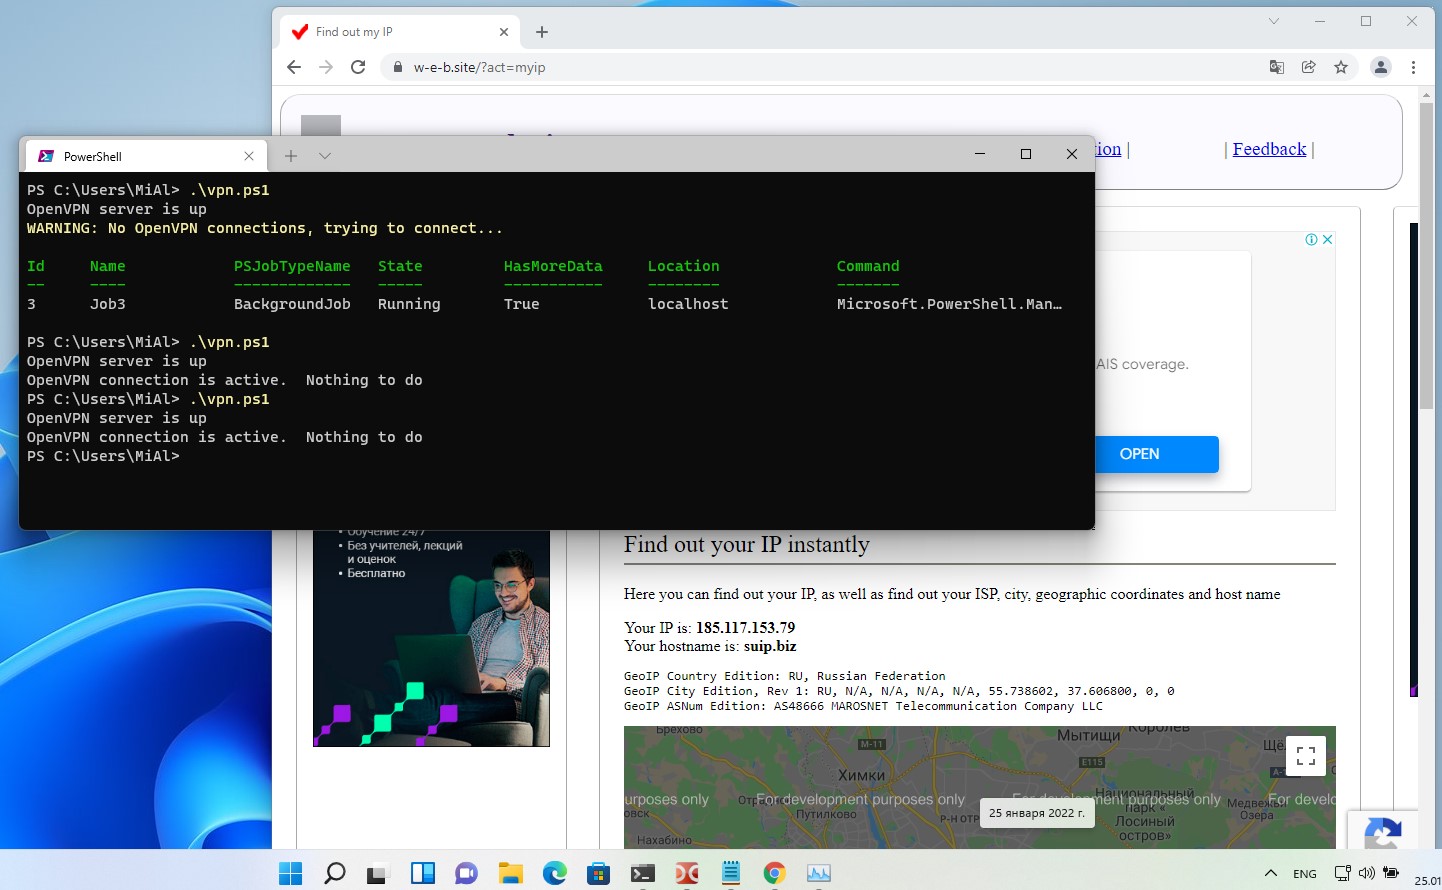Viewport: 1442px width, 890px height.
Task: Share this page from the address bar
Action: pyautogui.click(x=1309, y=67)
